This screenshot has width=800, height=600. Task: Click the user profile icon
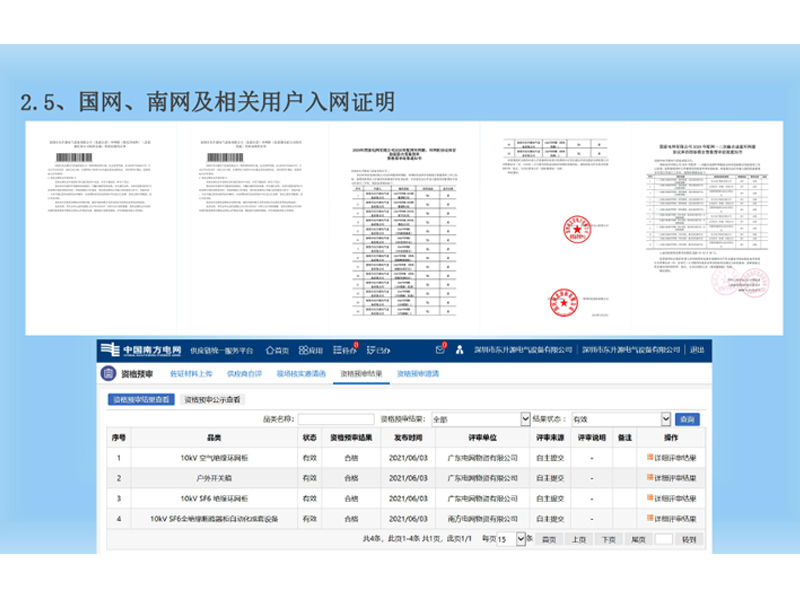(x=460, y=350)
